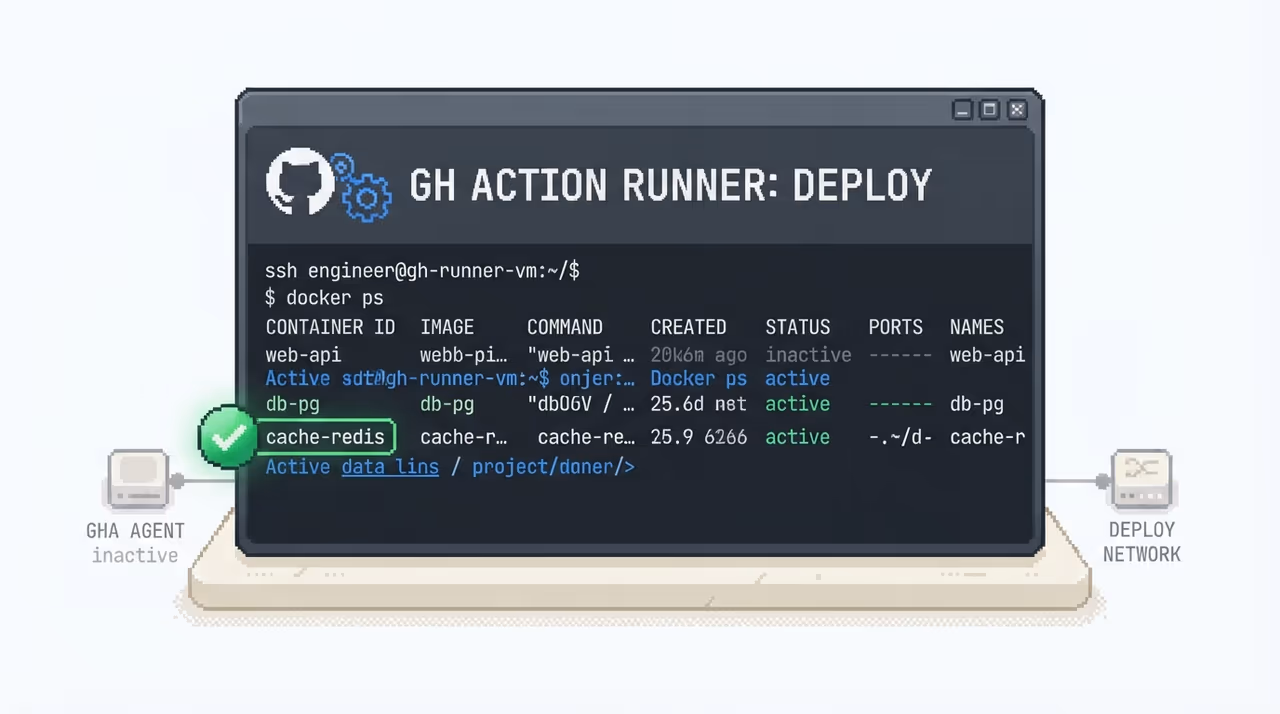Click the 'GH ACTION RUNNER: DEPLOY' title
The width and height of the screenshot is (1280, 714).
[671, 186]
